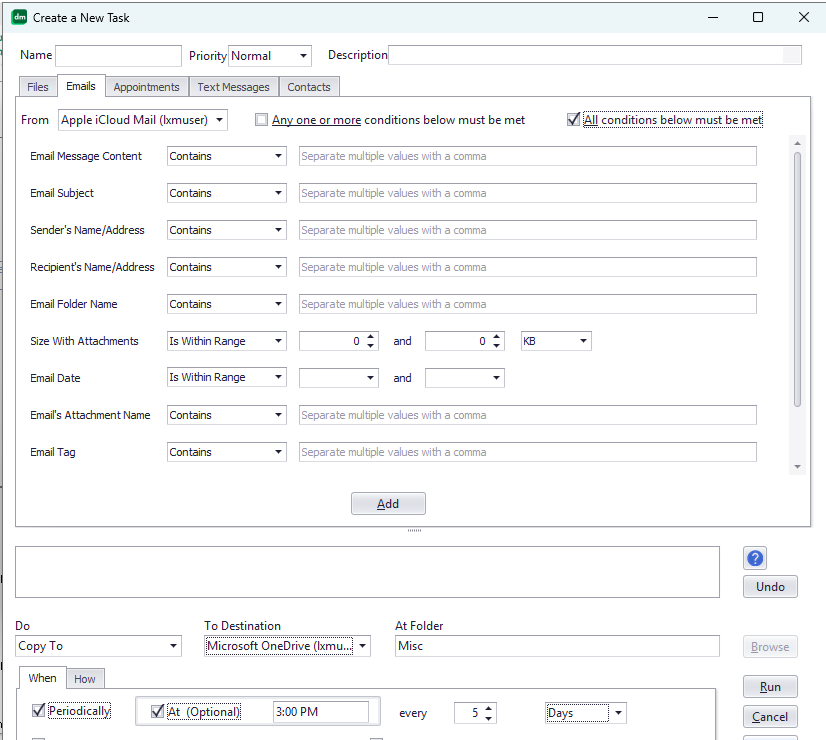Viewport: 826px width, 740px height.
Task: Change the From account dropdown
Action: coord(220,119)
